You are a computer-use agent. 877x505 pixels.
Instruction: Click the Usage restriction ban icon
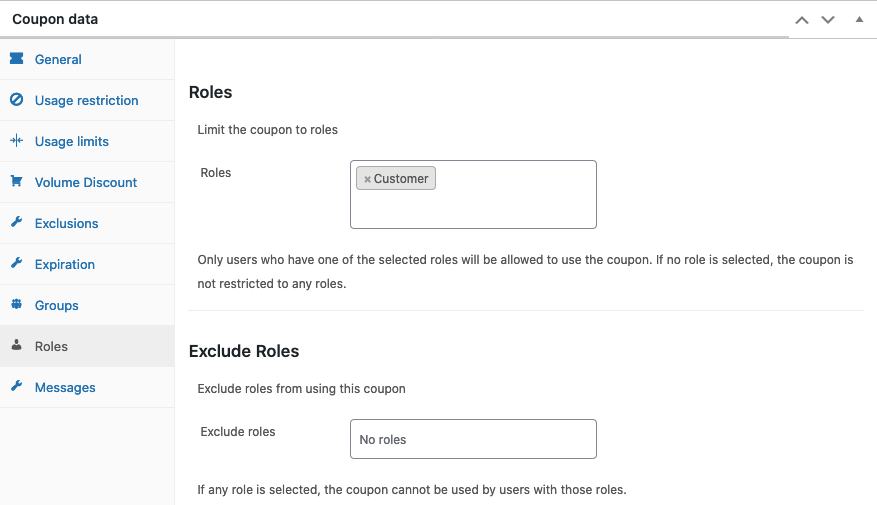point(17,100)
